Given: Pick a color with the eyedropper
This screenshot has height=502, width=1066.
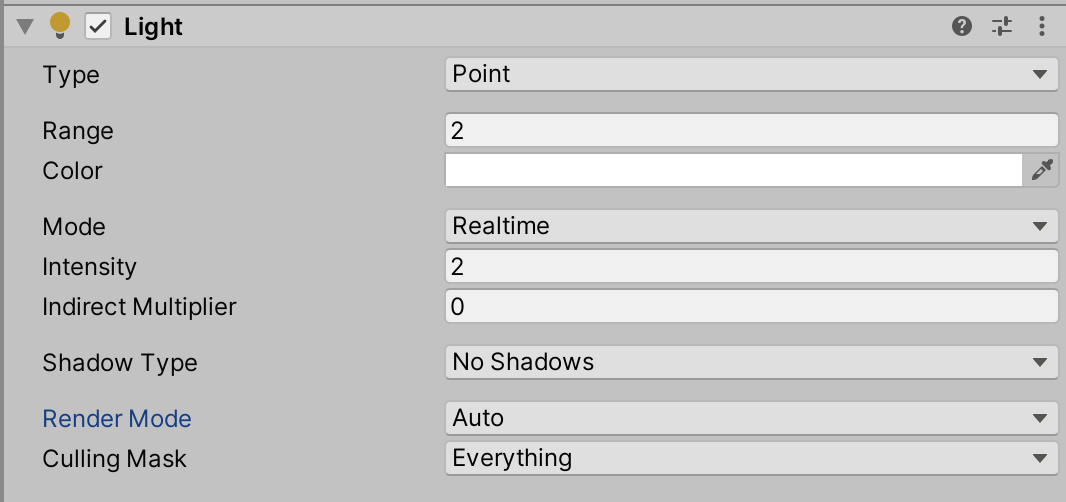Looking at the screenshot, I should point(1042,171).
